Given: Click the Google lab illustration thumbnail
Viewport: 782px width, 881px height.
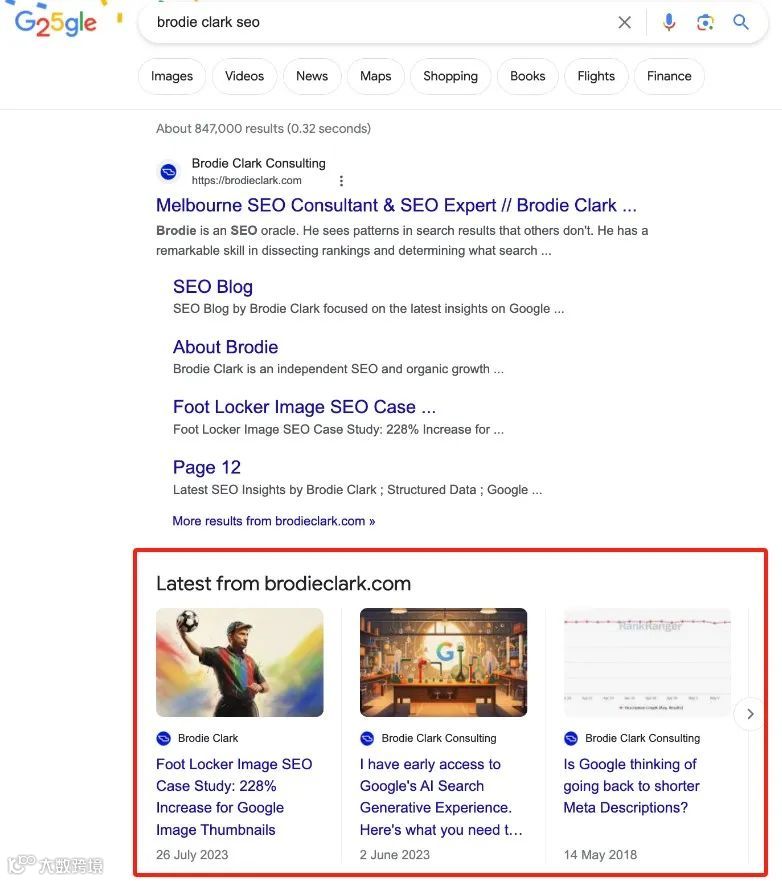Looking at the screenshot, I should tap(443, 662).
